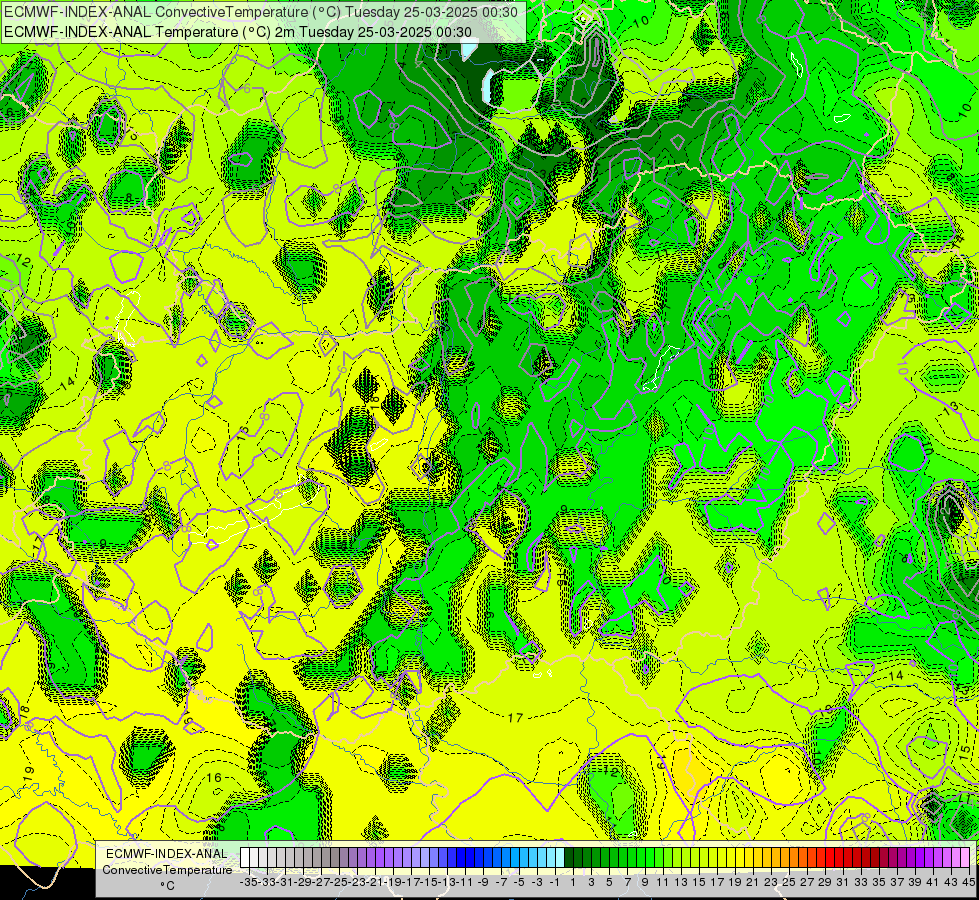This screenshot has width=979, height=900.
Task: Click the 17 isotherm contour label on the map
Action: [x=515, y=718]
